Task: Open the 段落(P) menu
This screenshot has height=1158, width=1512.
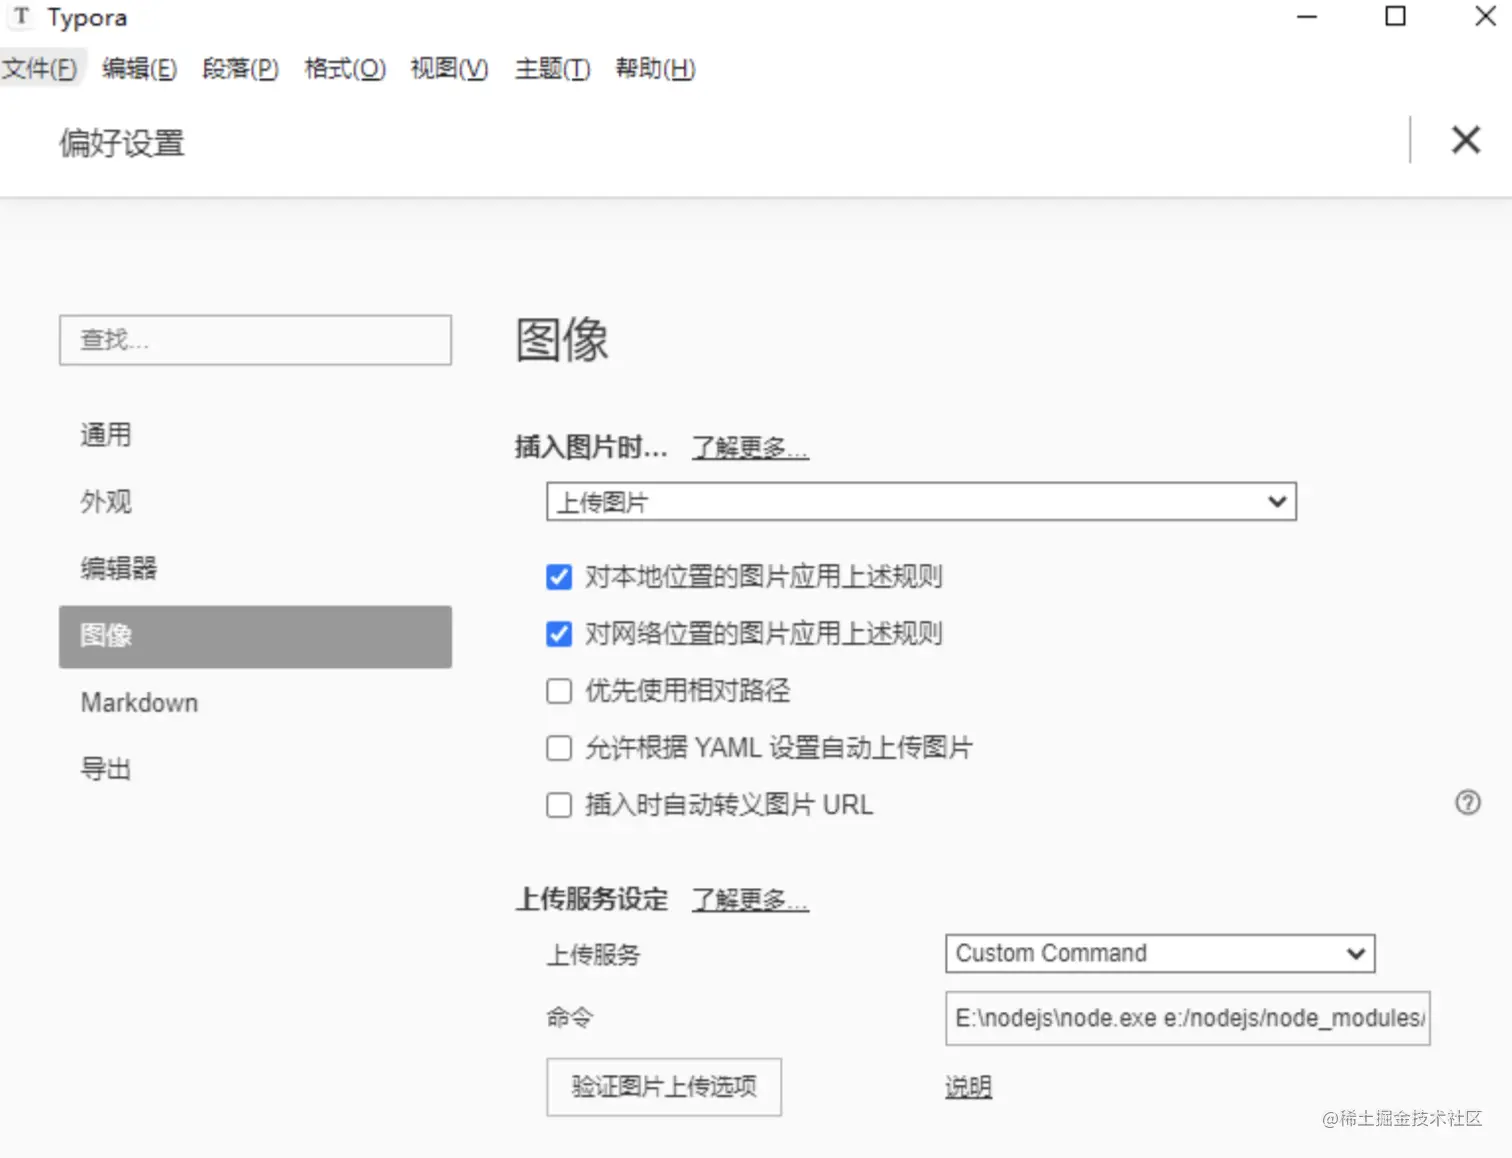Action: click(x=240, y=68)
